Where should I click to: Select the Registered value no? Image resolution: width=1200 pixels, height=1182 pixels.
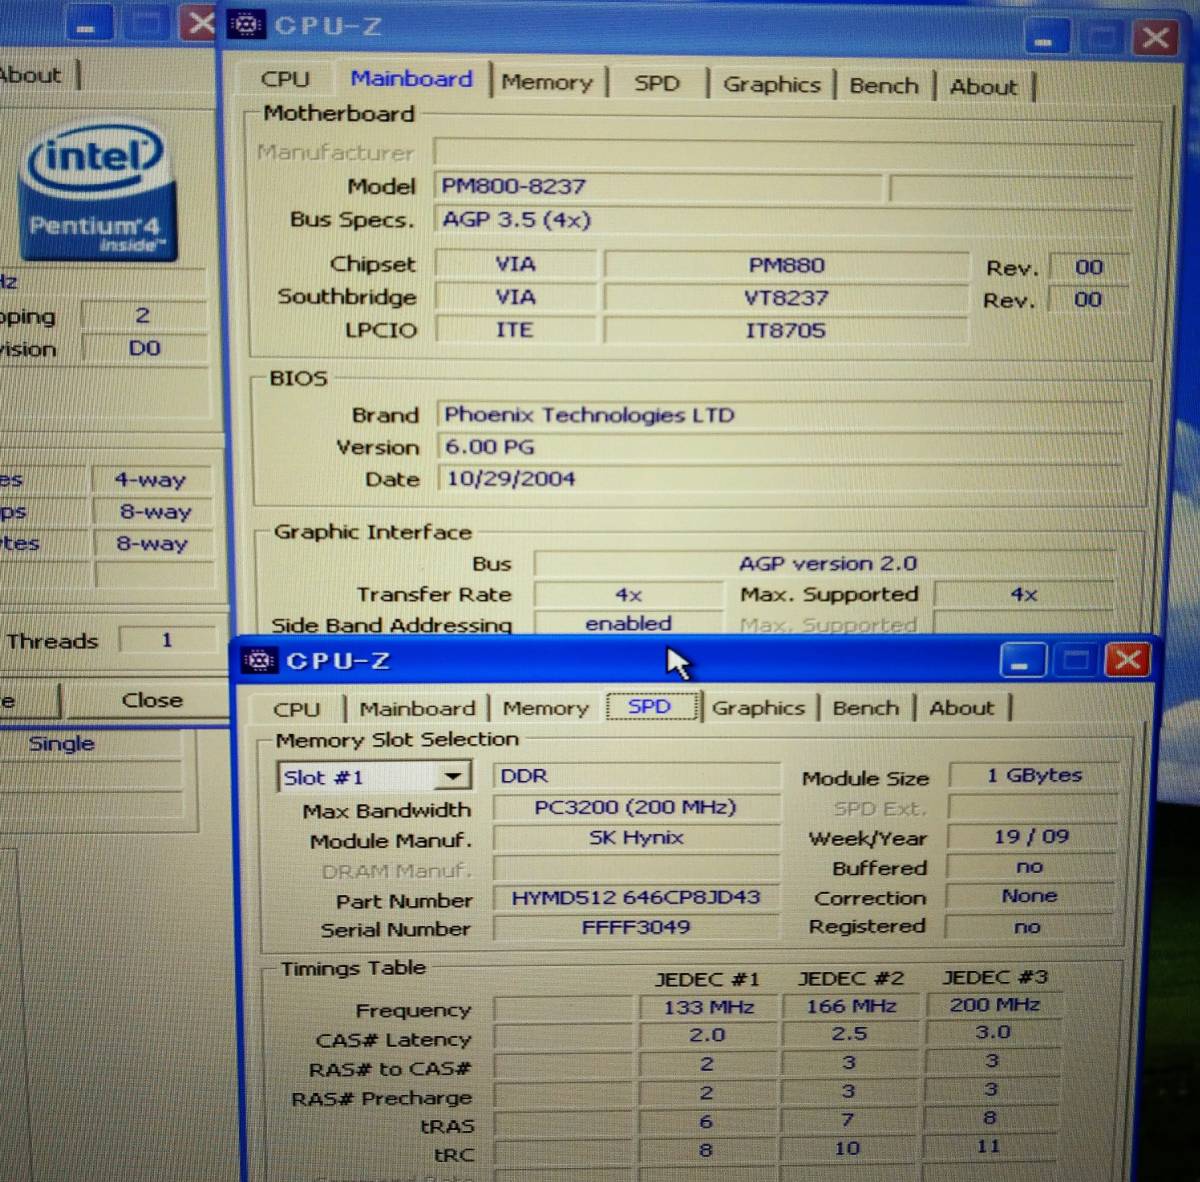(x=1028, y=927)
